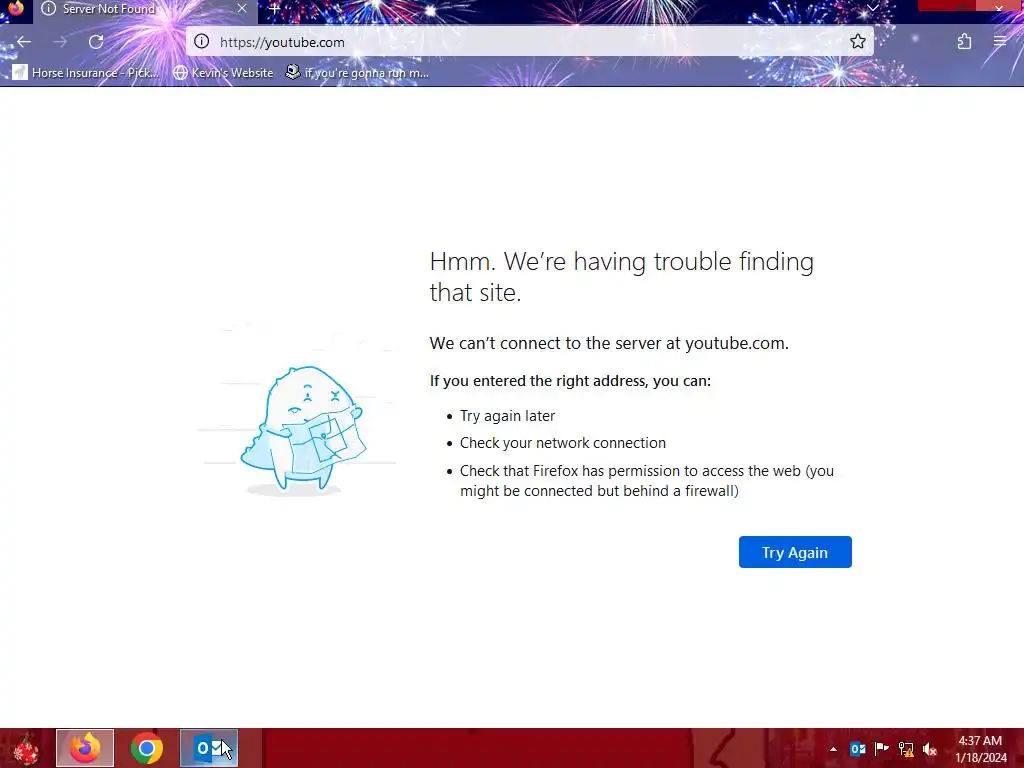Click the "Try again later" text
Viewport: 1024px width, 768px height.
point(507,416)
